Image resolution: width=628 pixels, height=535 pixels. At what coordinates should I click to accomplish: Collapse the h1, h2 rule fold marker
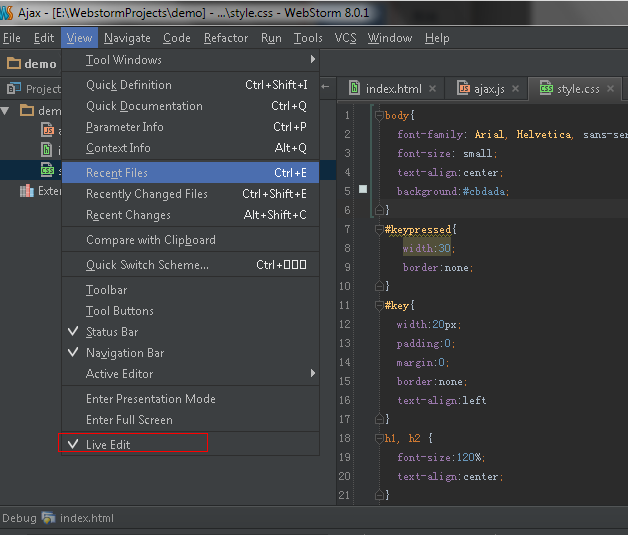tap(379, 438)
